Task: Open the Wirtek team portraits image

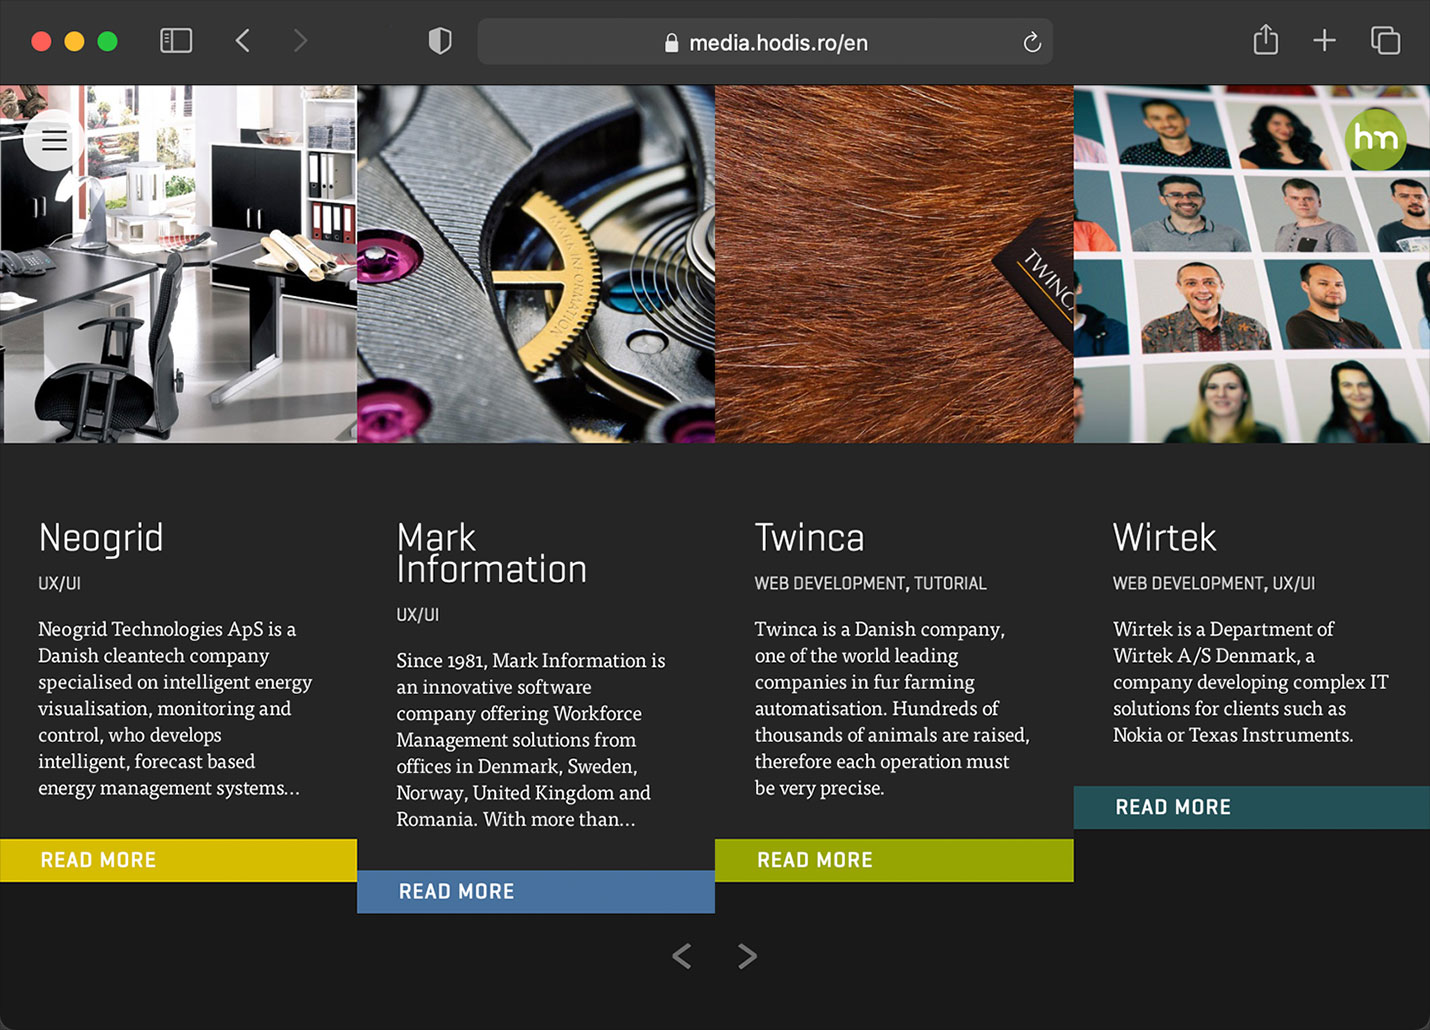Action: pyautogui.click(x=1252, y=264)
